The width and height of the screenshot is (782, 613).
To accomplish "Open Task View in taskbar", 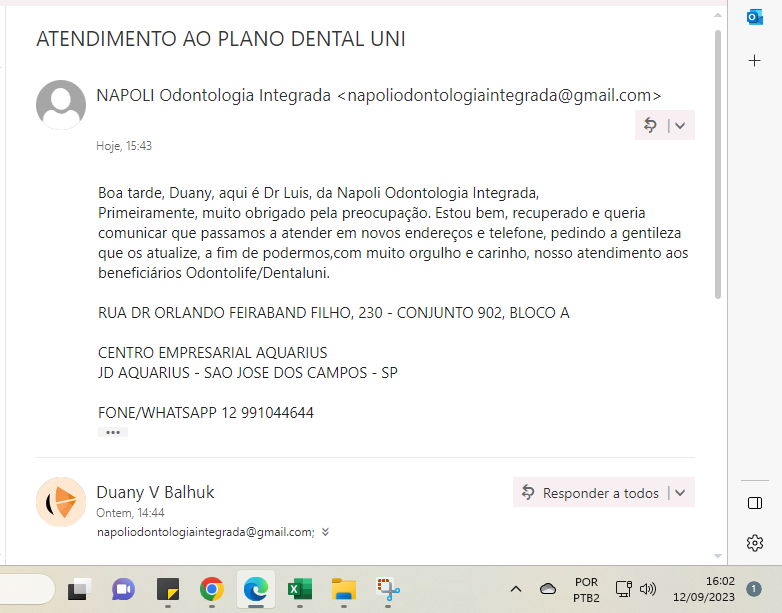I will [79, 590].
